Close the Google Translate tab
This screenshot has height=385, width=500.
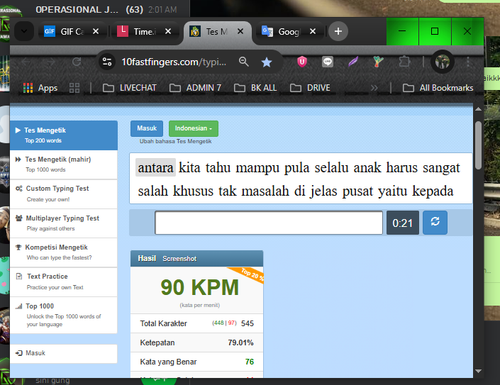(x=313, y=31)
